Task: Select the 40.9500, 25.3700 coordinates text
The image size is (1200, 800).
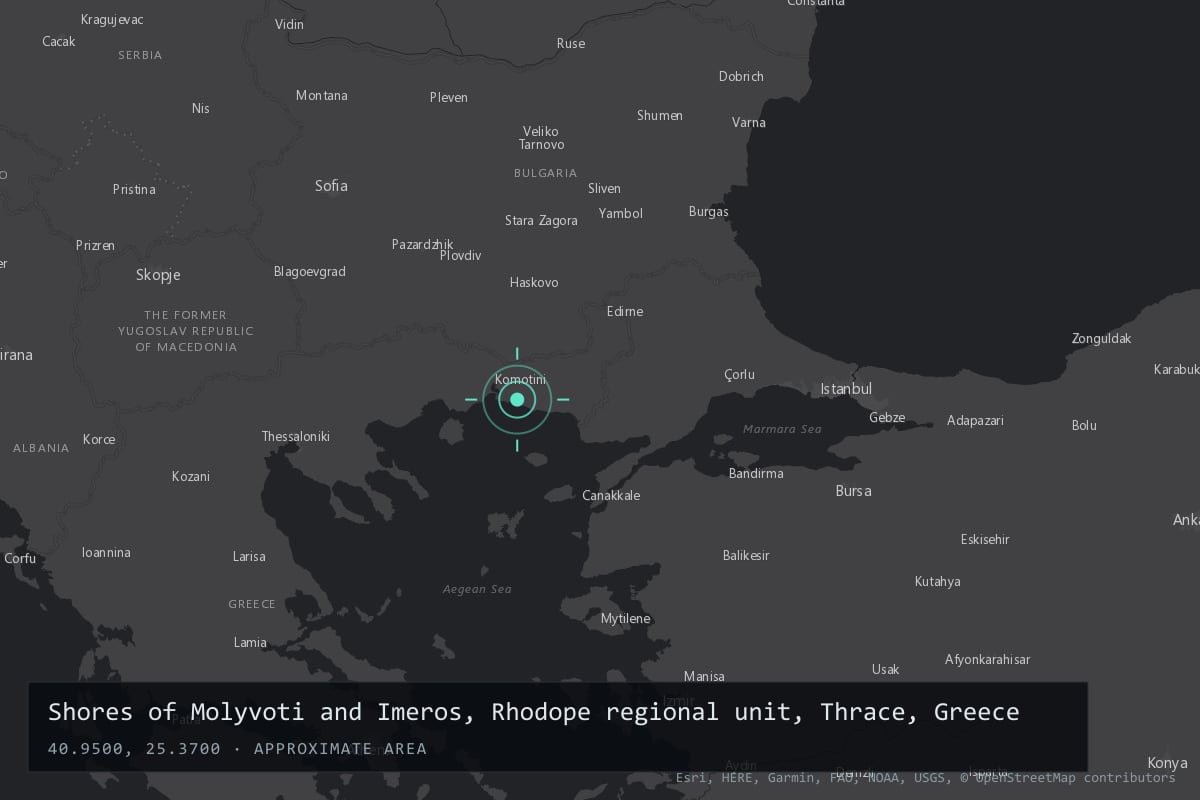Action: click(134, 749)
